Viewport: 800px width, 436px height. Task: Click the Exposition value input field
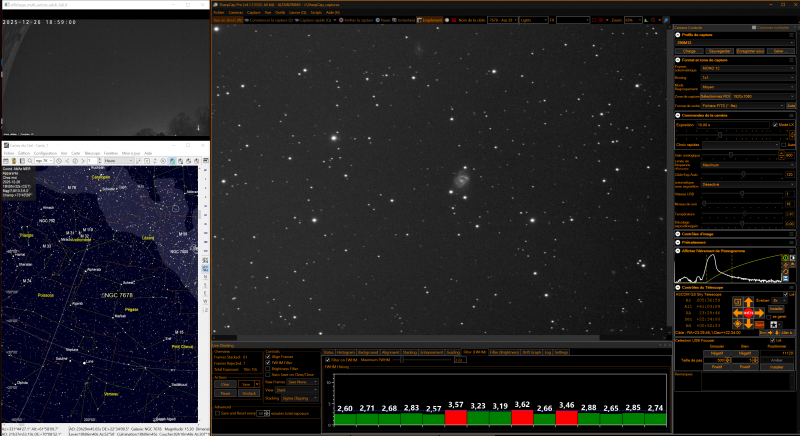click(x=733, y=124)
